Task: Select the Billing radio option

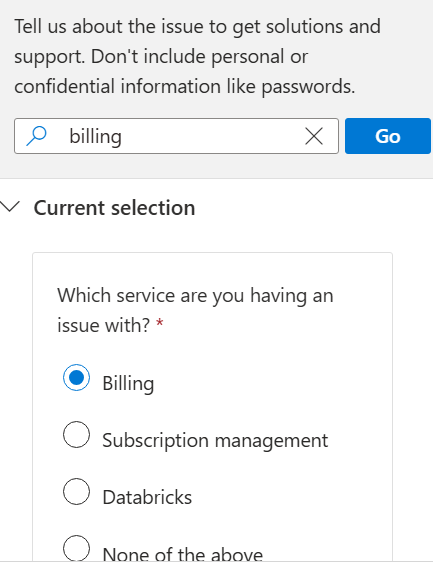Action: 76,377
